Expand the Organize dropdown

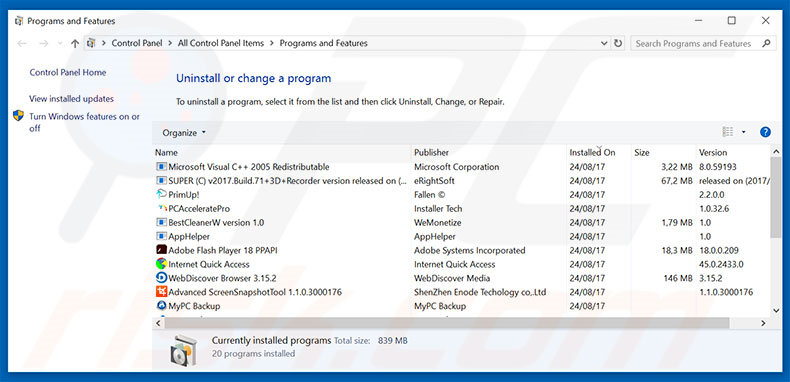click(x=184, y=133)
